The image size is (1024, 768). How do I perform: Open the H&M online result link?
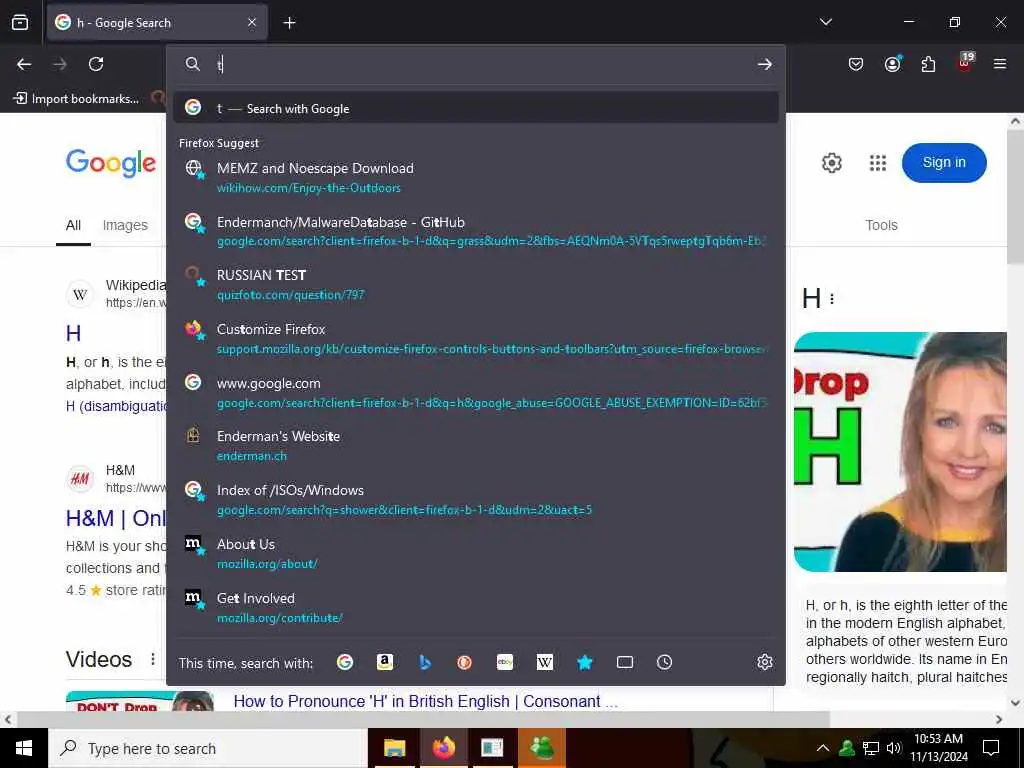pos(116,519)
